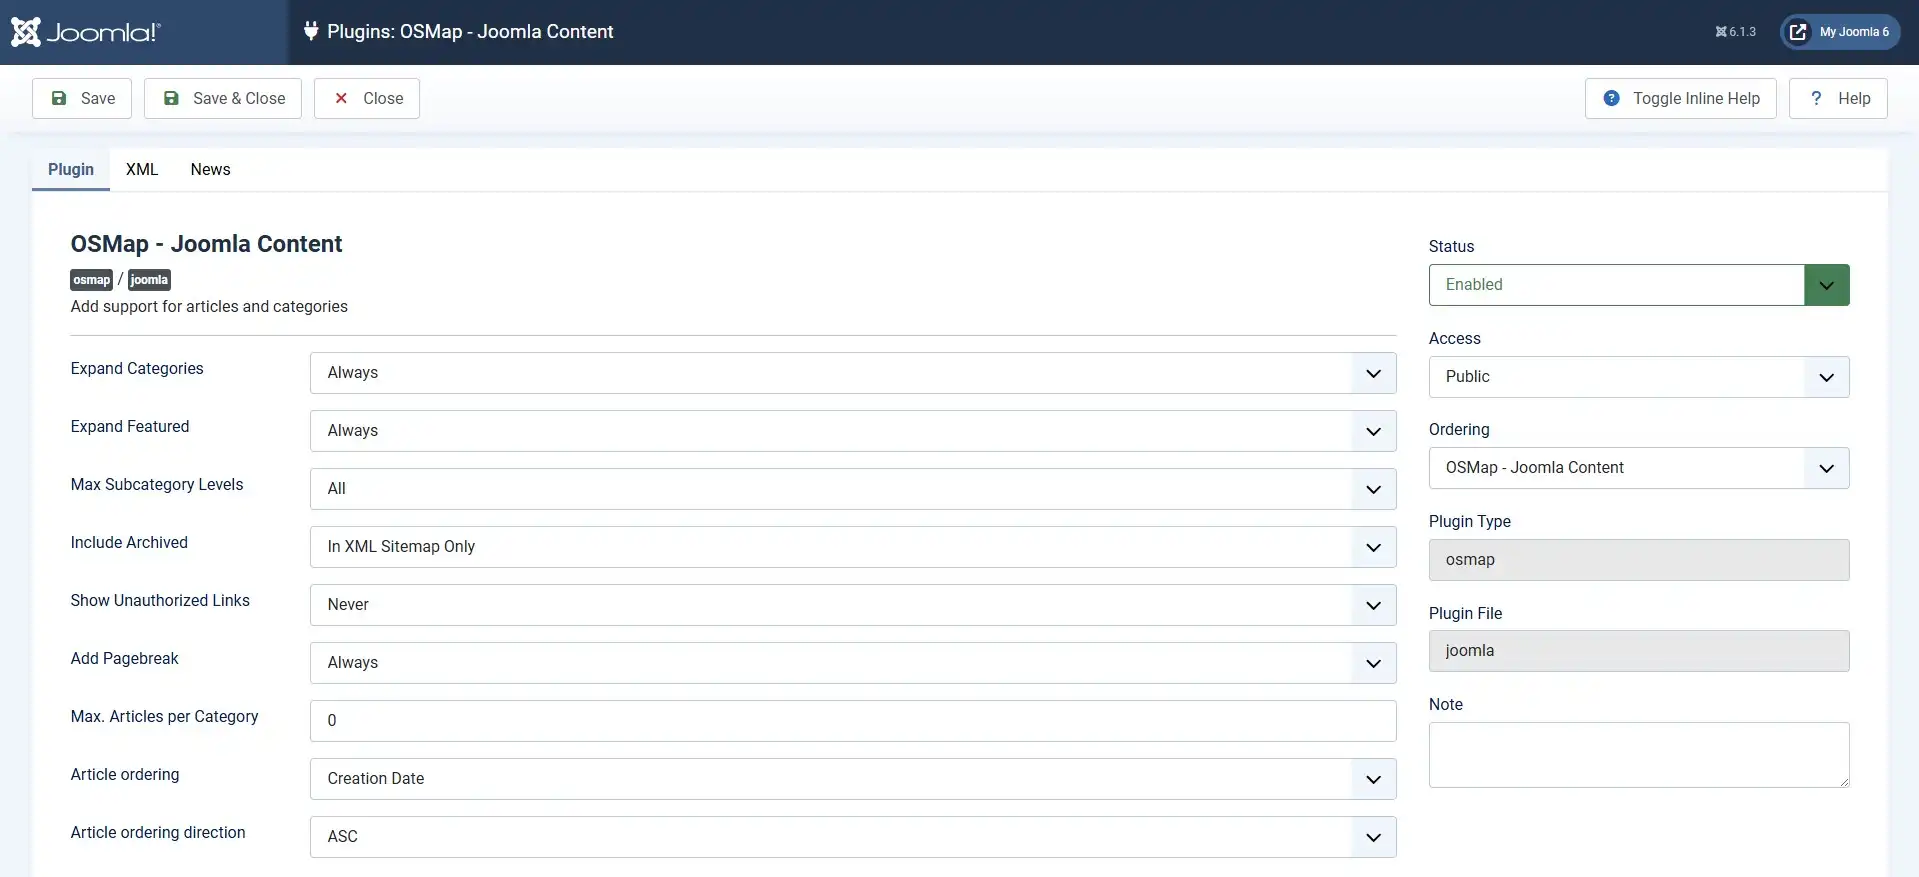The image size is (1919, 877).
Task: Click the Add support for articles description
Action: (209, 307)
